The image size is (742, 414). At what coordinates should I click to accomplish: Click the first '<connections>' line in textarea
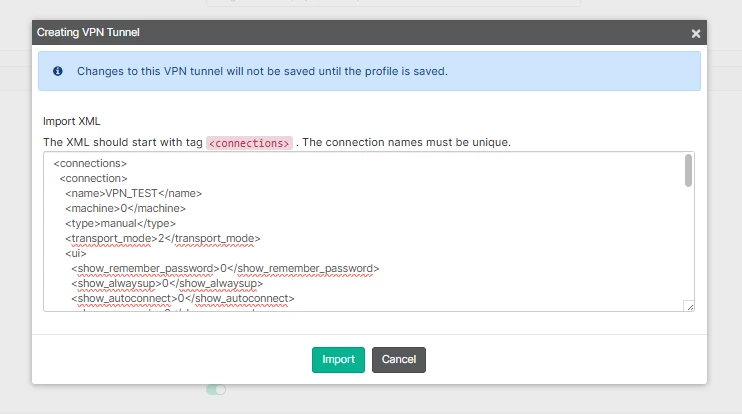pos(90,163)
